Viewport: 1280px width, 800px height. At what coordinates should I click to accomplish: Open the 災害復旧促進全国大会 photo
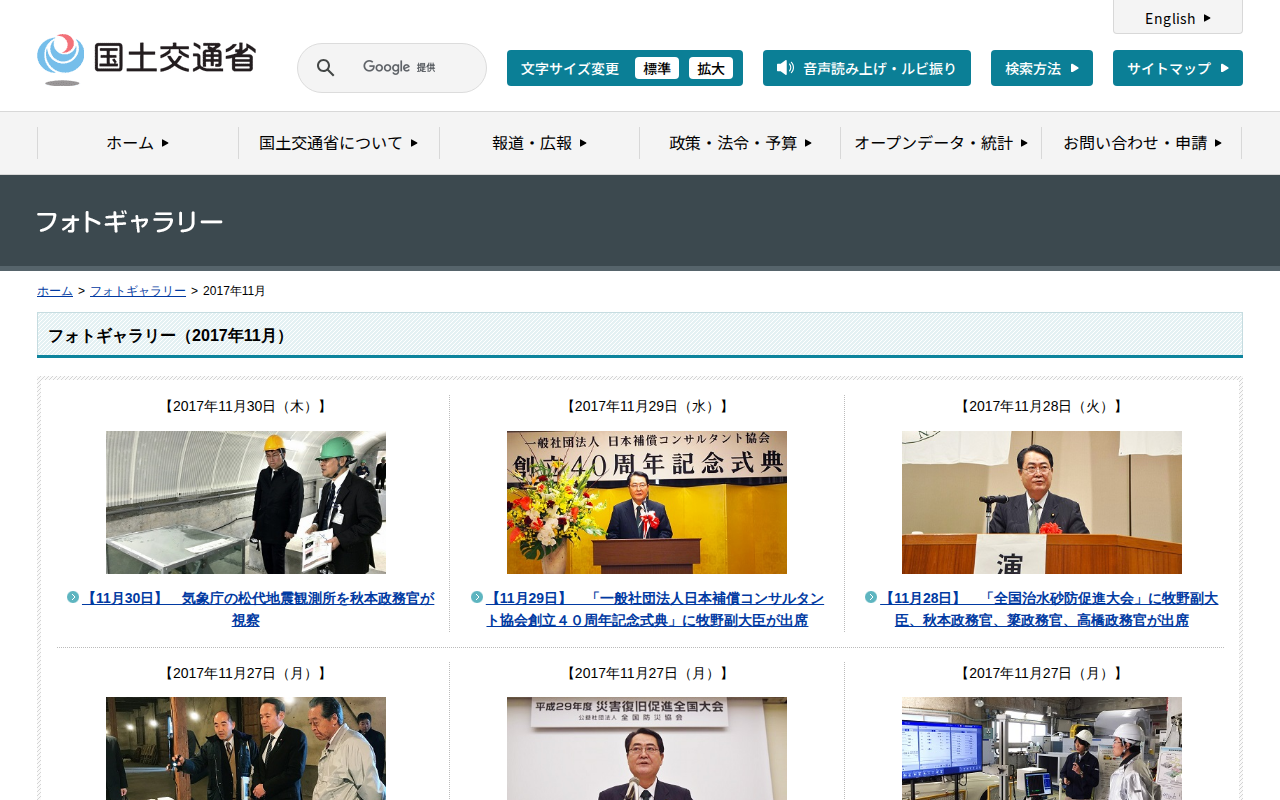[x=647, y=748]
